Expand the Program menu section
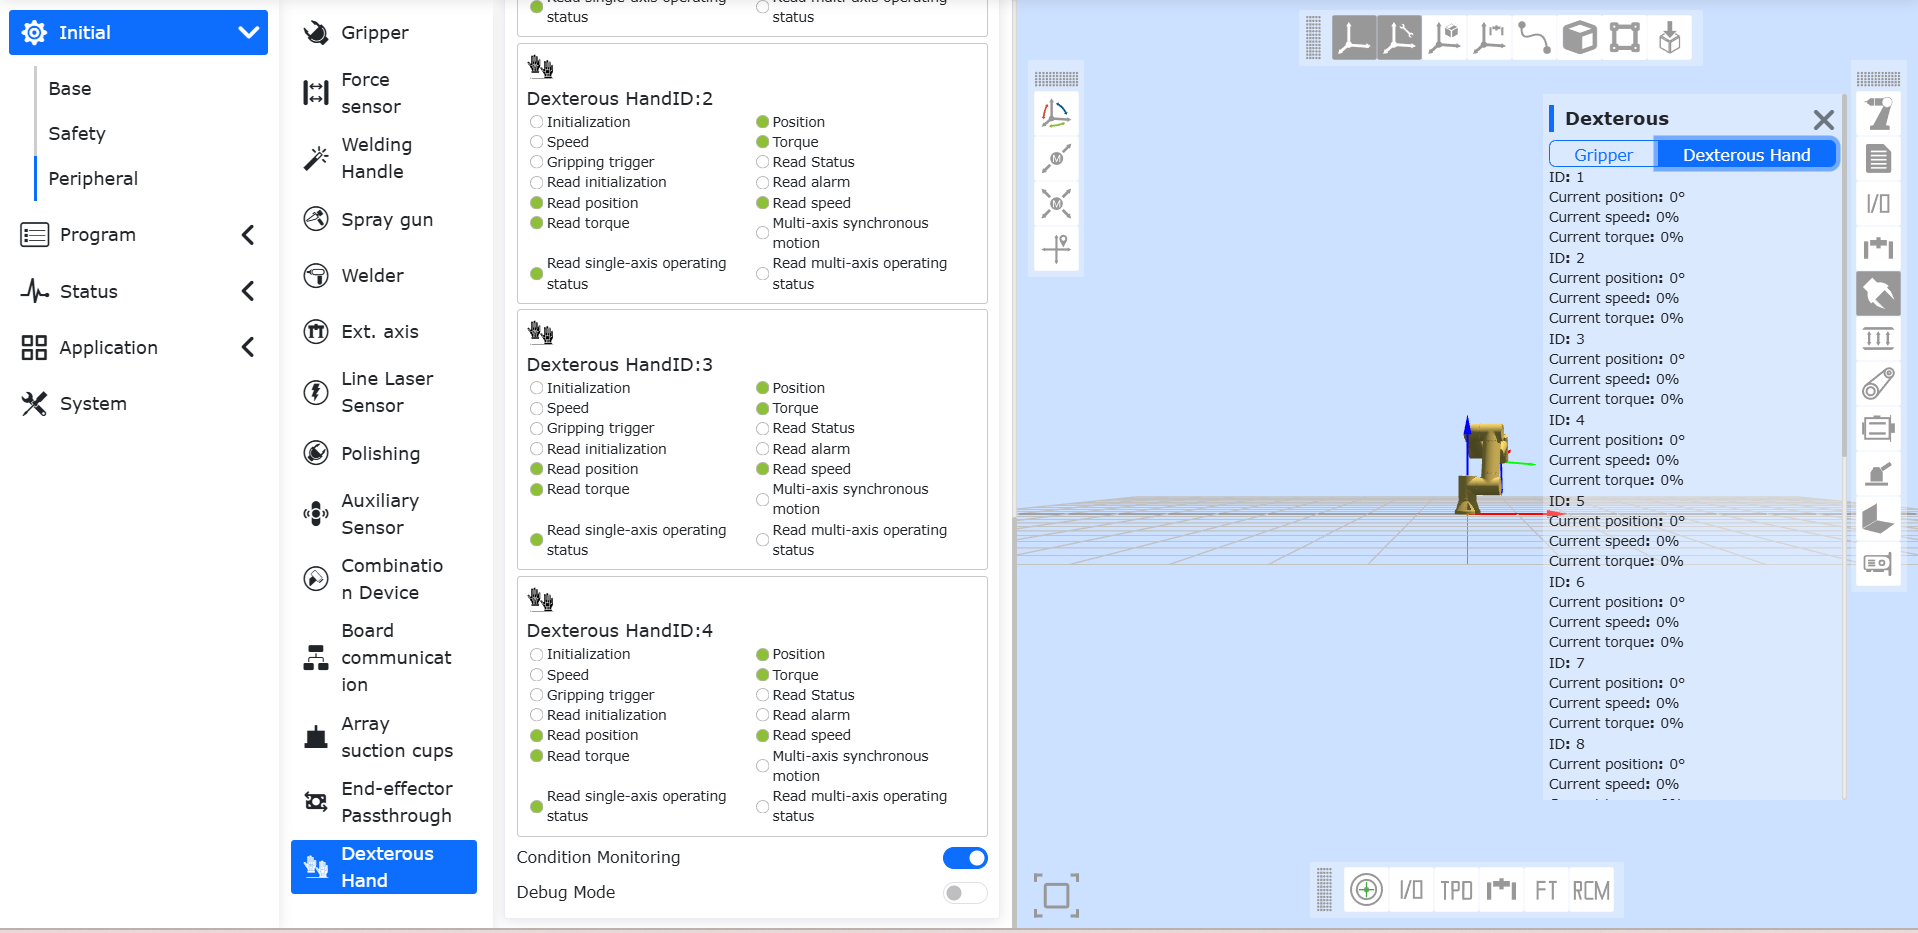Image resolution: width=1918 pixels, height=933 pixels. 138,235
